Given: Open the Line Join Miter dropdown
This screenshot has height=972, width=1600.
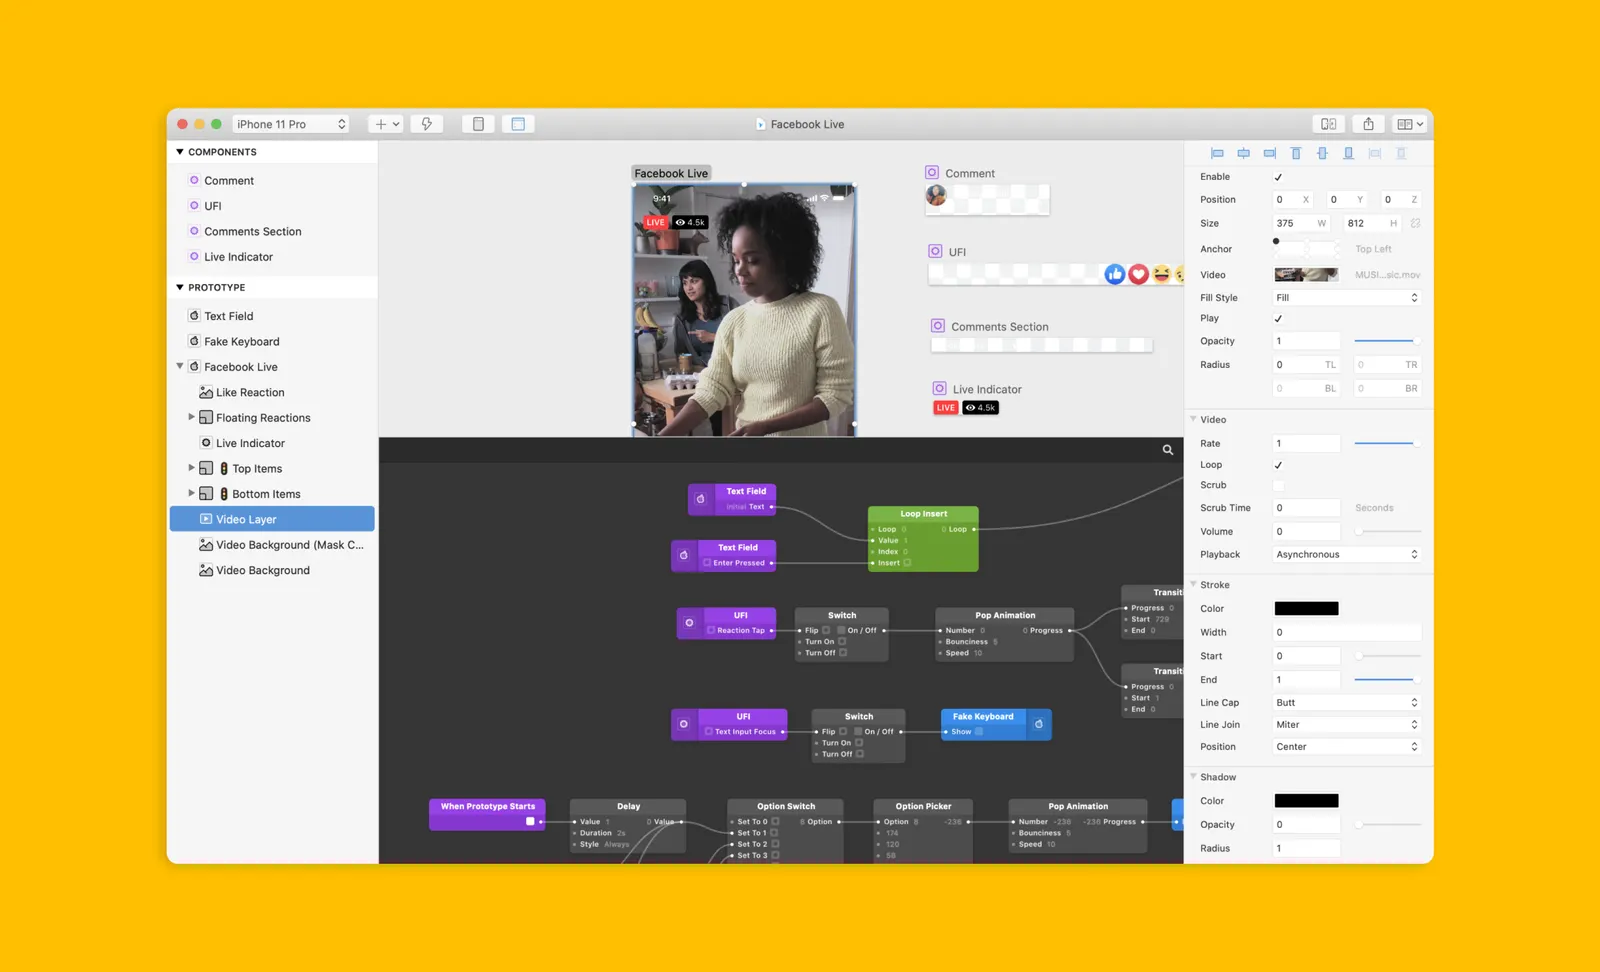Looking at the screenshot, I should (1347, 725).
